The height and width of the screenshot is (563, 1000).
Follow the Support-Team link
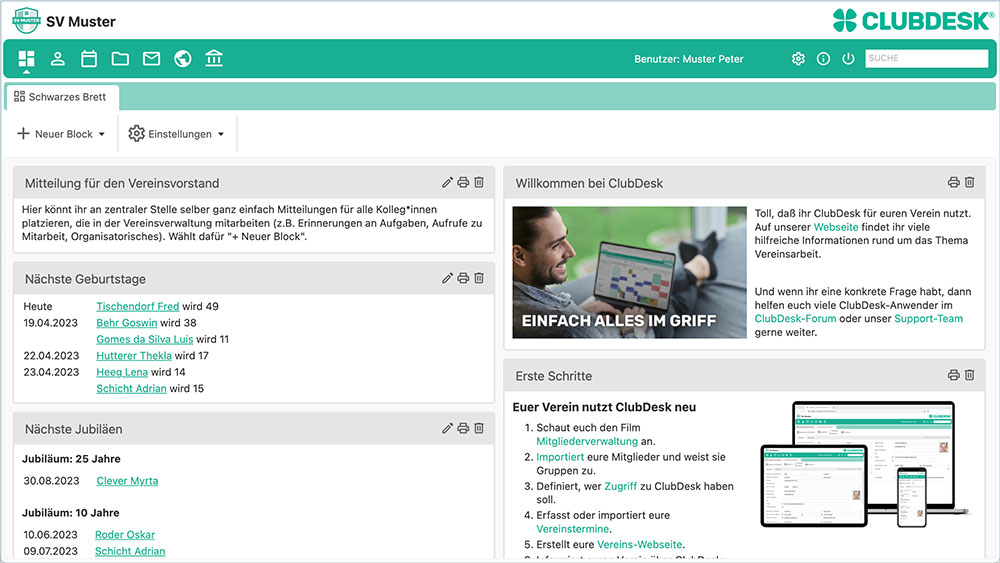coord(929,319)
